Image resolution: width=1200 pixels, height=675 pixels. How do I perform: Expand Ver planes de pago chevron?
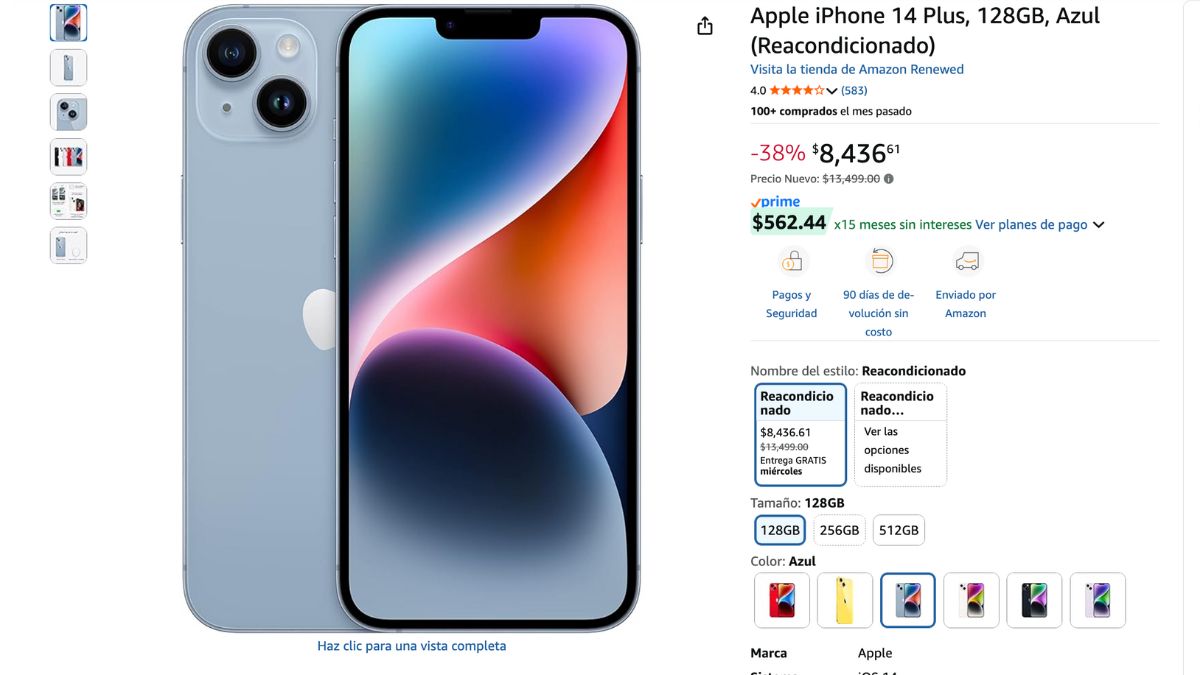pyautogui.click(x=1099, y=225)
